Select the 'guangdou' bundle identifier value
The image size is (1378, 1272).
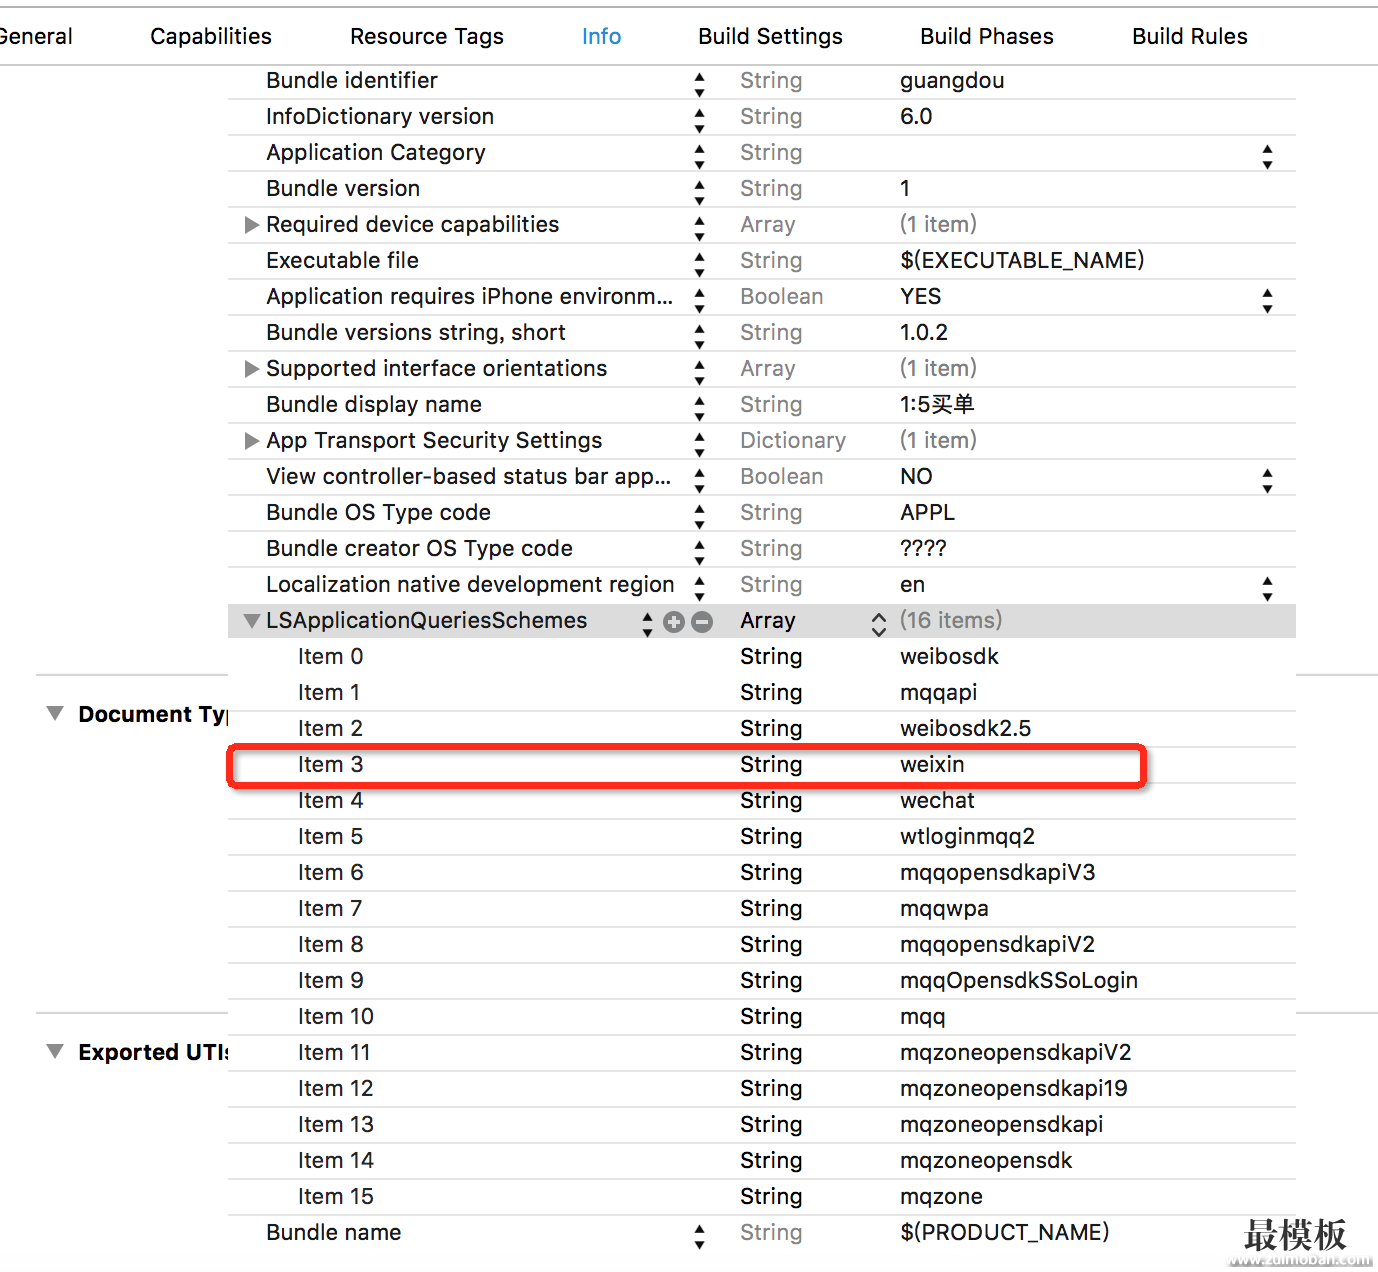[x=952, y=81]
